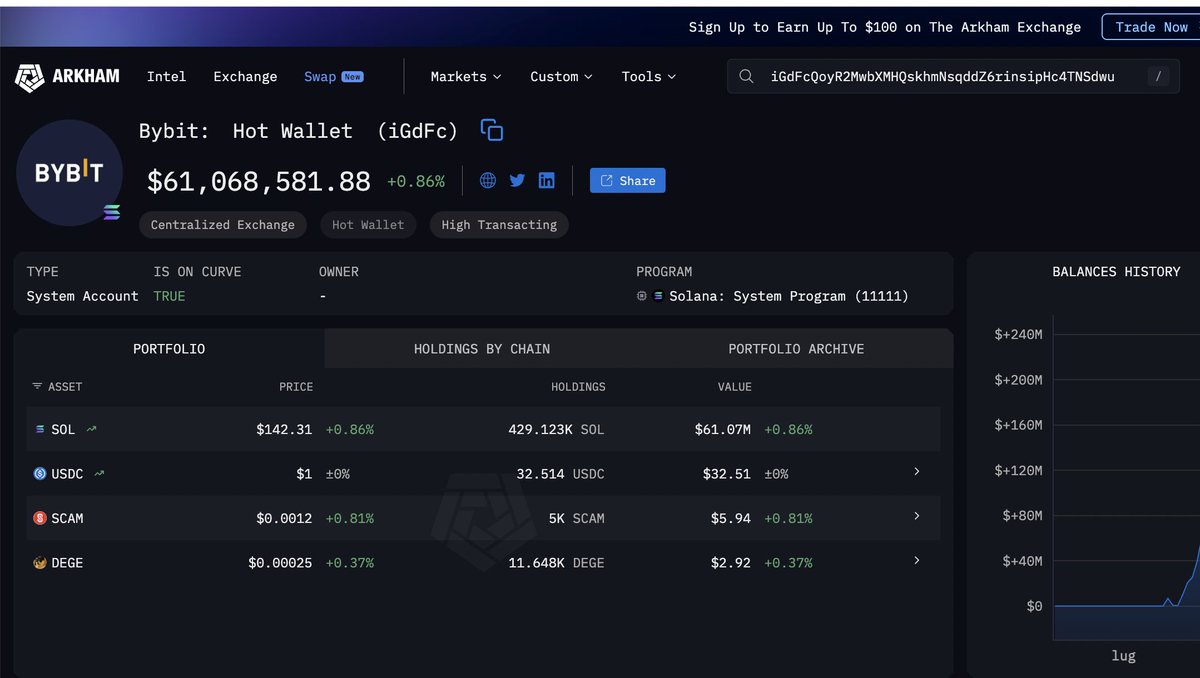Switch to the PORTFOLIO tab
Screen dimensions: 1200x678
tap(169, 349)
